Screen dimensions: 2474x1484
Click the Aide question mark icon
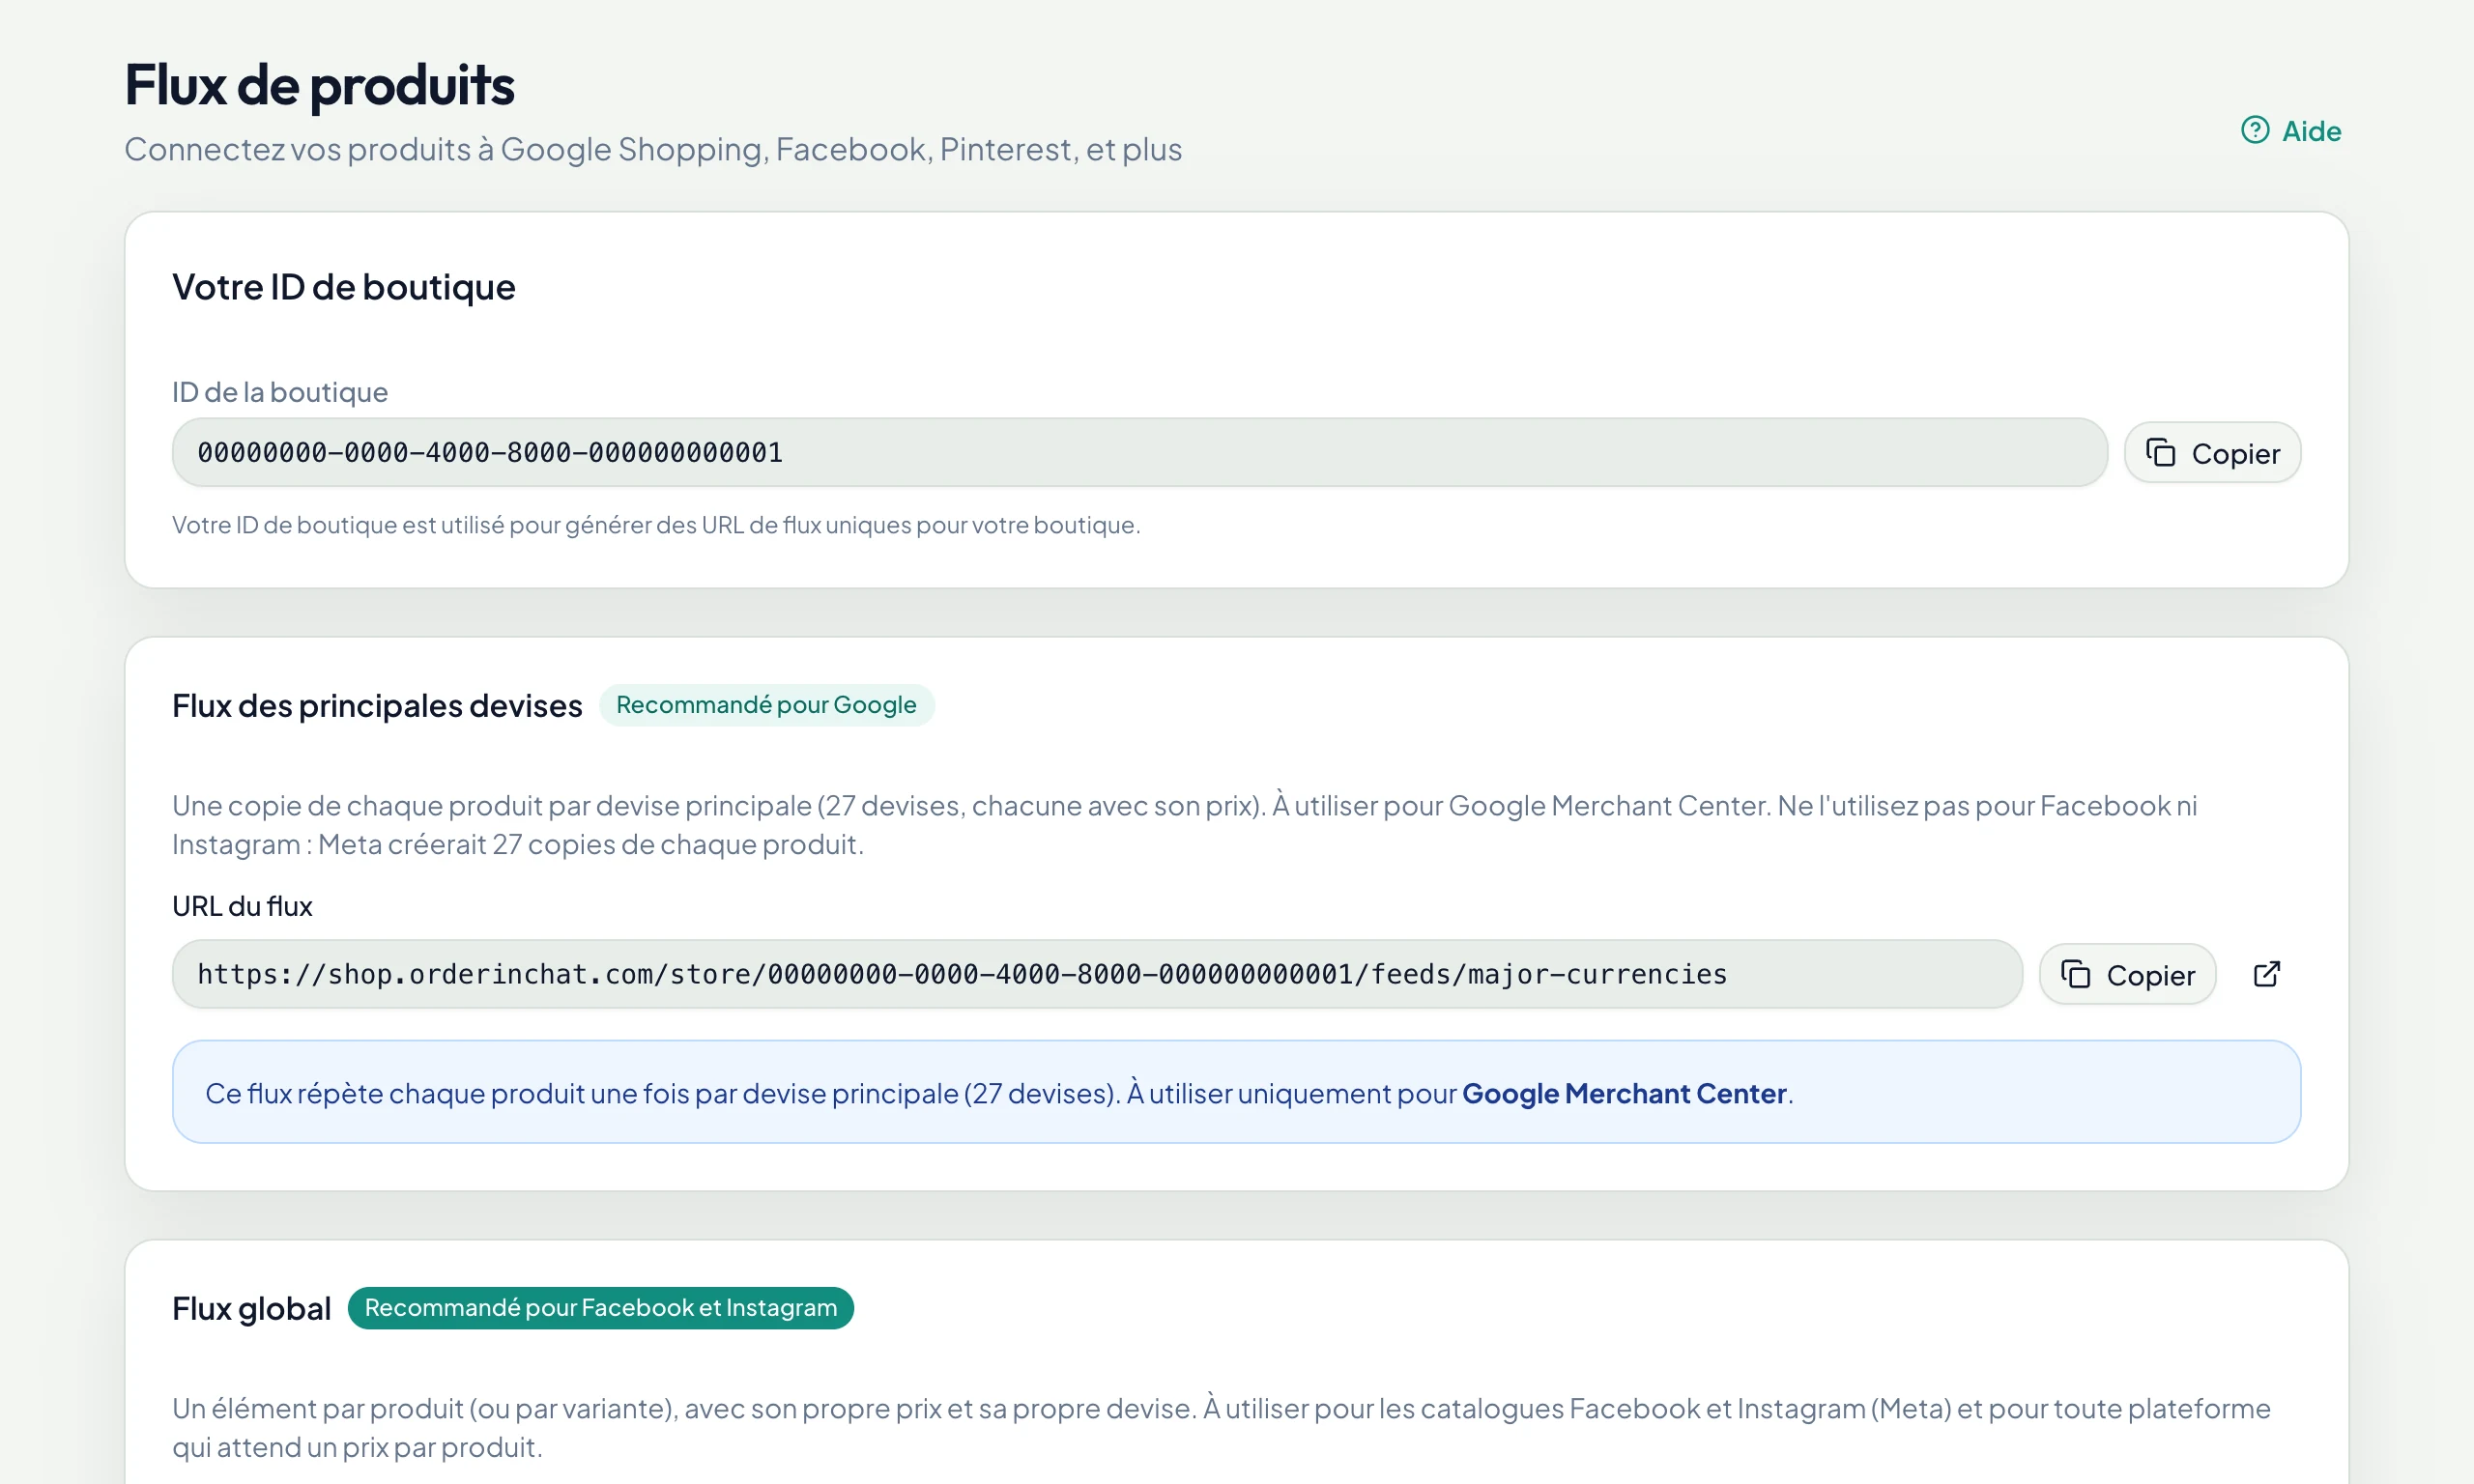click(x=2254, y=130)
